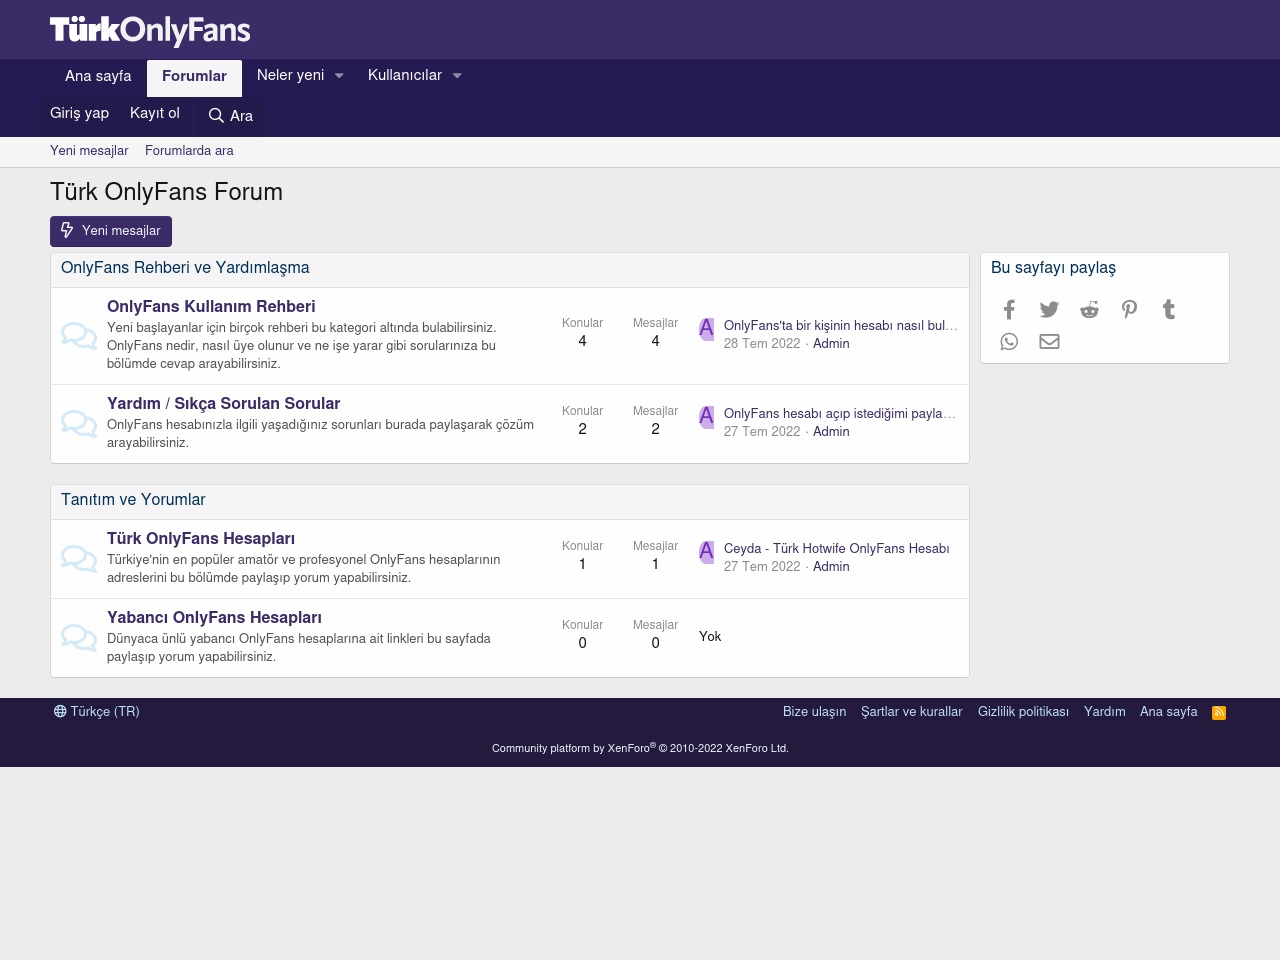Expand the Kullanıcılar dropdown arrow
The height and width of the screenshot is (960, 1280).
coord(457,76)
